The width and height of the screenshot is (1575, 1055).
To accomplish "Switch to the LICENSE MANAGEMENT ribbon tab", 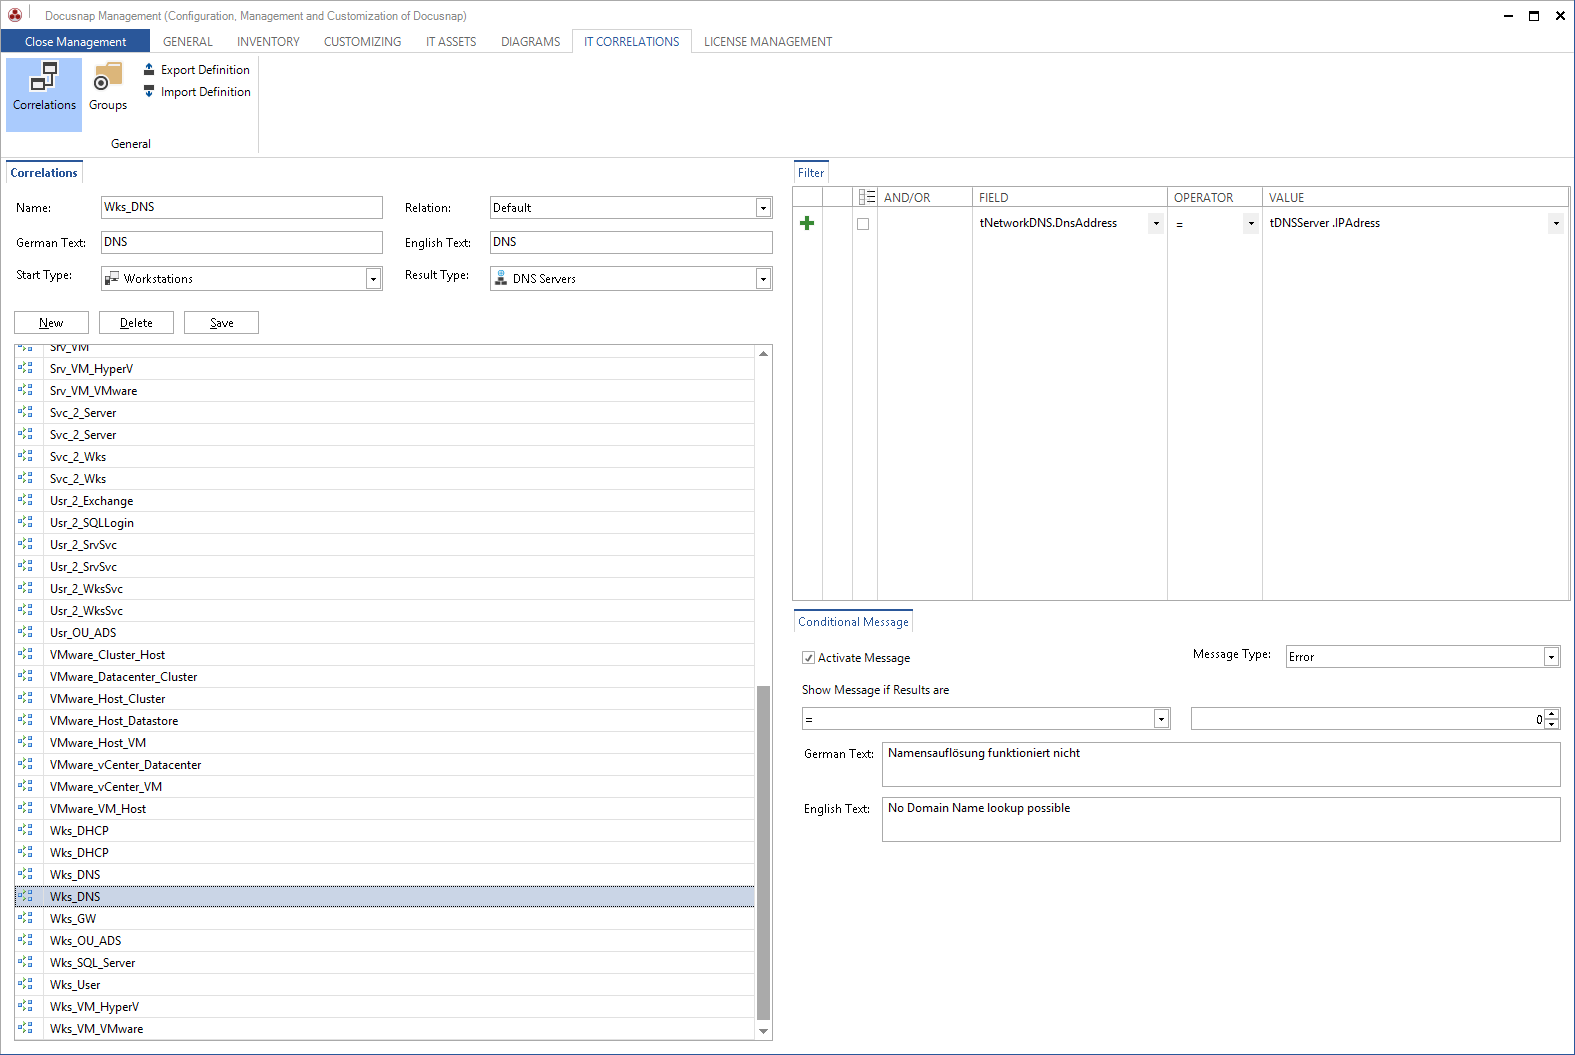I will tap(768, 41).
